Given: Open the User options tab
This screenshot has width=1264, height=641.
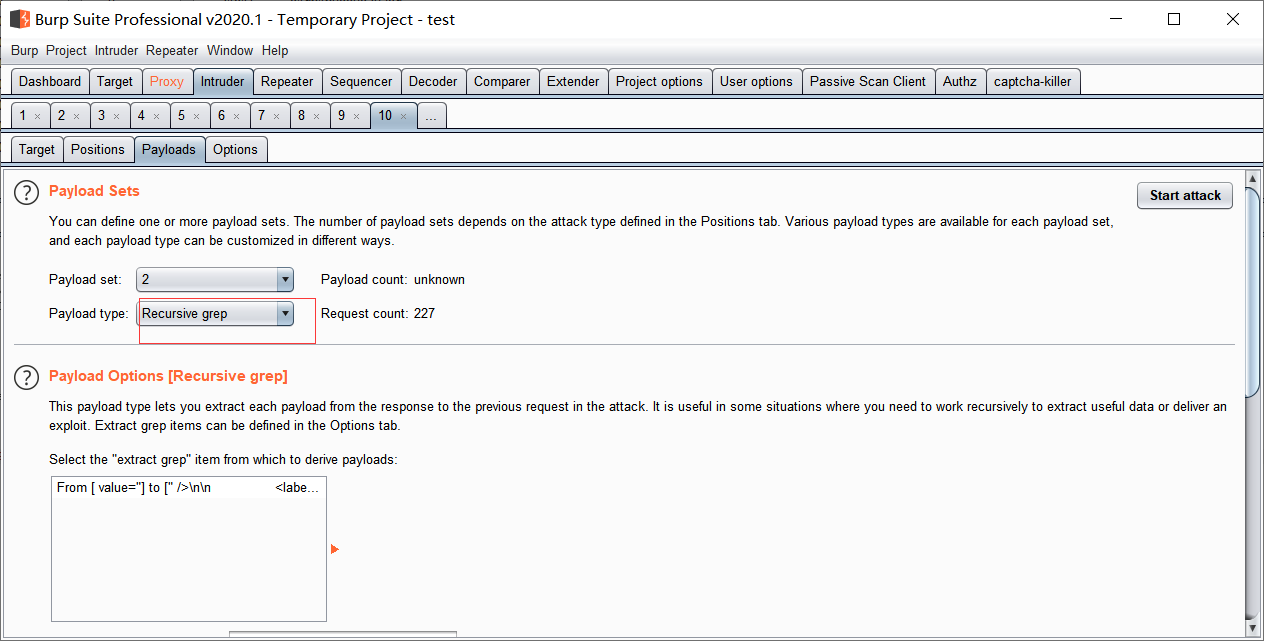Looking at the screenshot, I should 756,82.
